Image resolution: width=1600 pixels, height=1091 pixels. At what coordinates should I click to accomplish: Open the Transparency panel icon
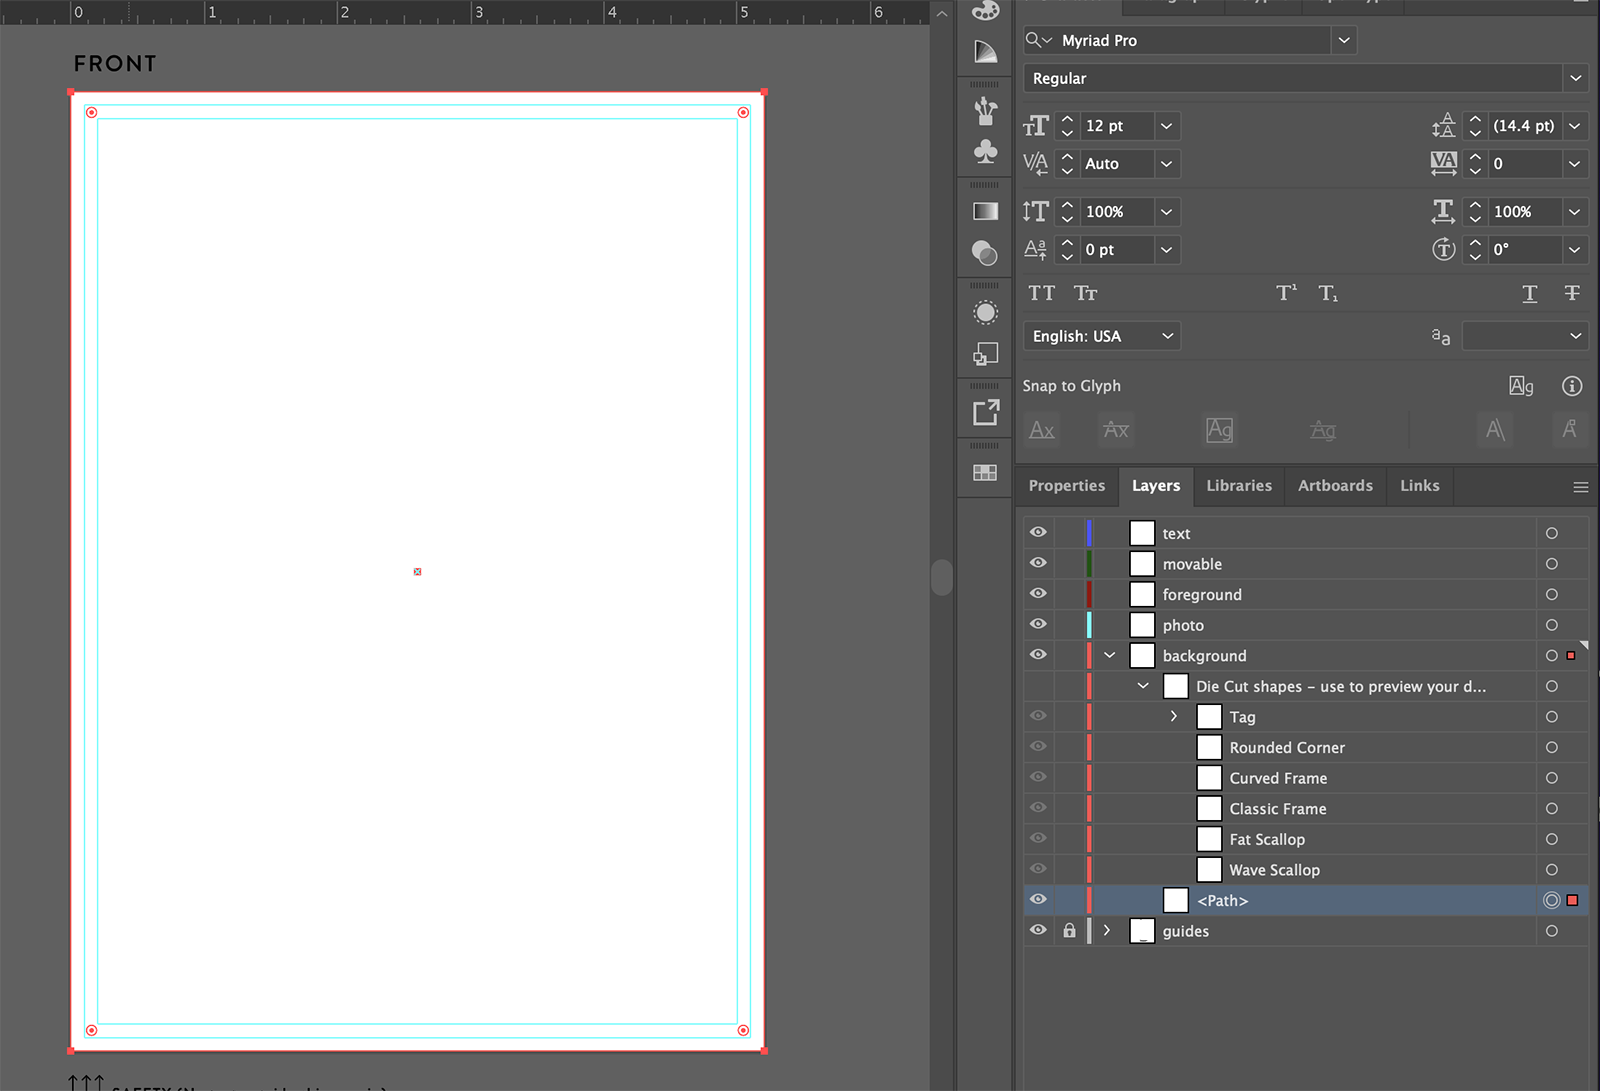coord(985,253)
